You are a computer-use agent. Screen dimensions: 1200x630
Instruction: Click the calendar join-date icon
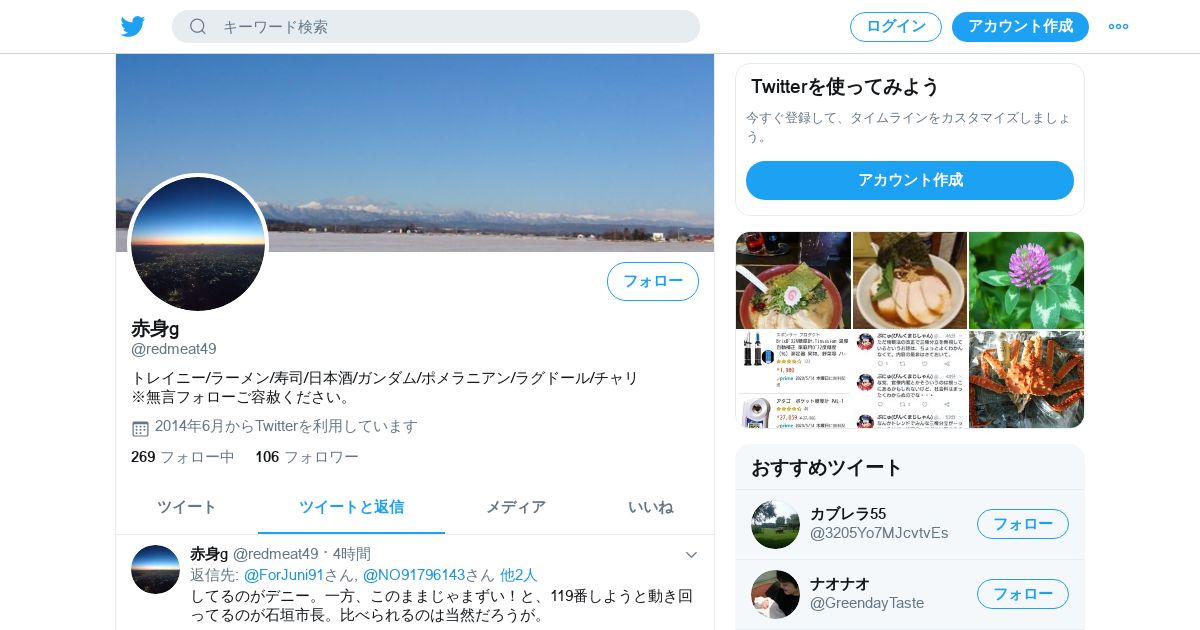tap(140, 428)
